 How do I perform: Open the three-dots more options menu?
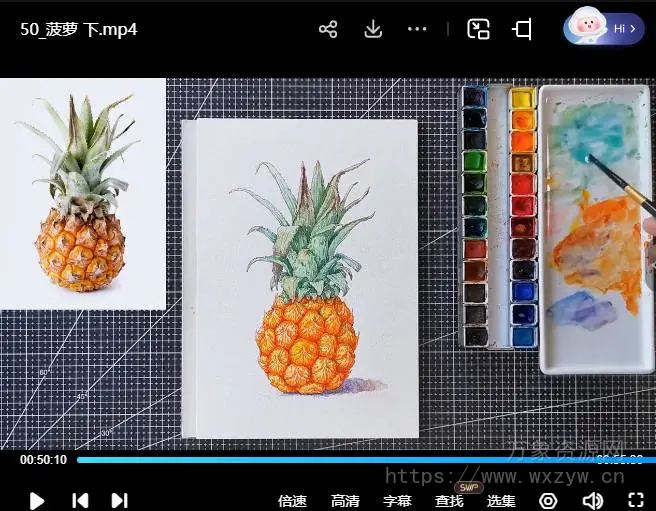(x=417, y=29)
